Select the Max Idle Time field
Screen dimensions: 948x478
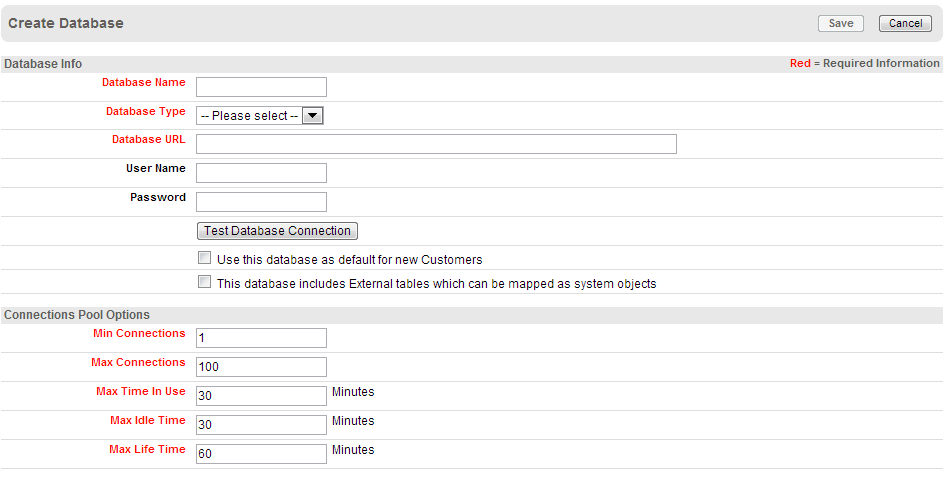coord(261,425)
